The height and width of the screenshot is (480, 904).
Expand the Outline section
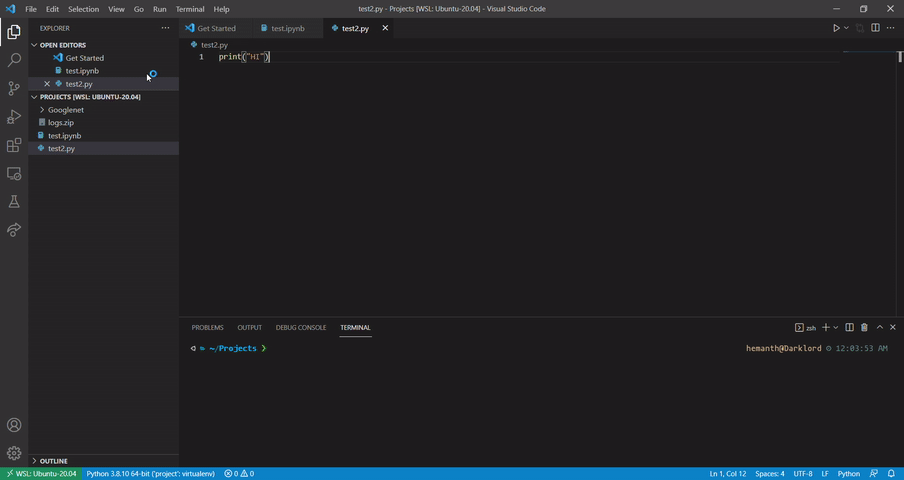pos(54,461)
